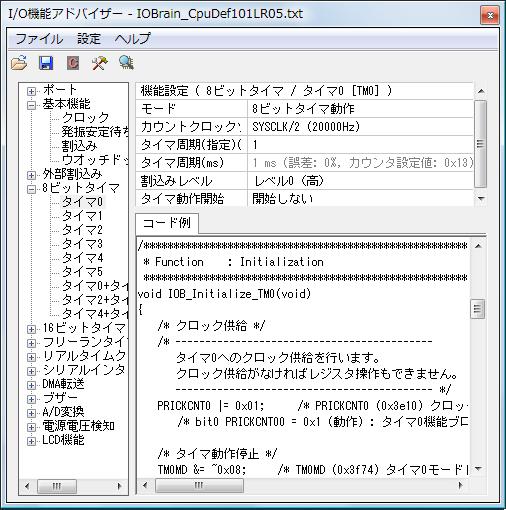Click the magnifier search toolbar icon

pos(126,62)
